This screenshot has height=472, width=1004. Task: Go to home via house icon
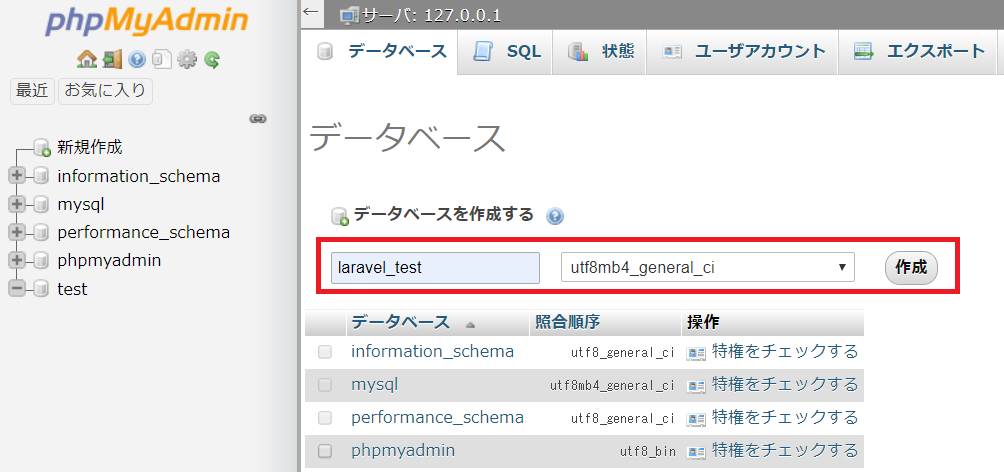click(86, 60)
